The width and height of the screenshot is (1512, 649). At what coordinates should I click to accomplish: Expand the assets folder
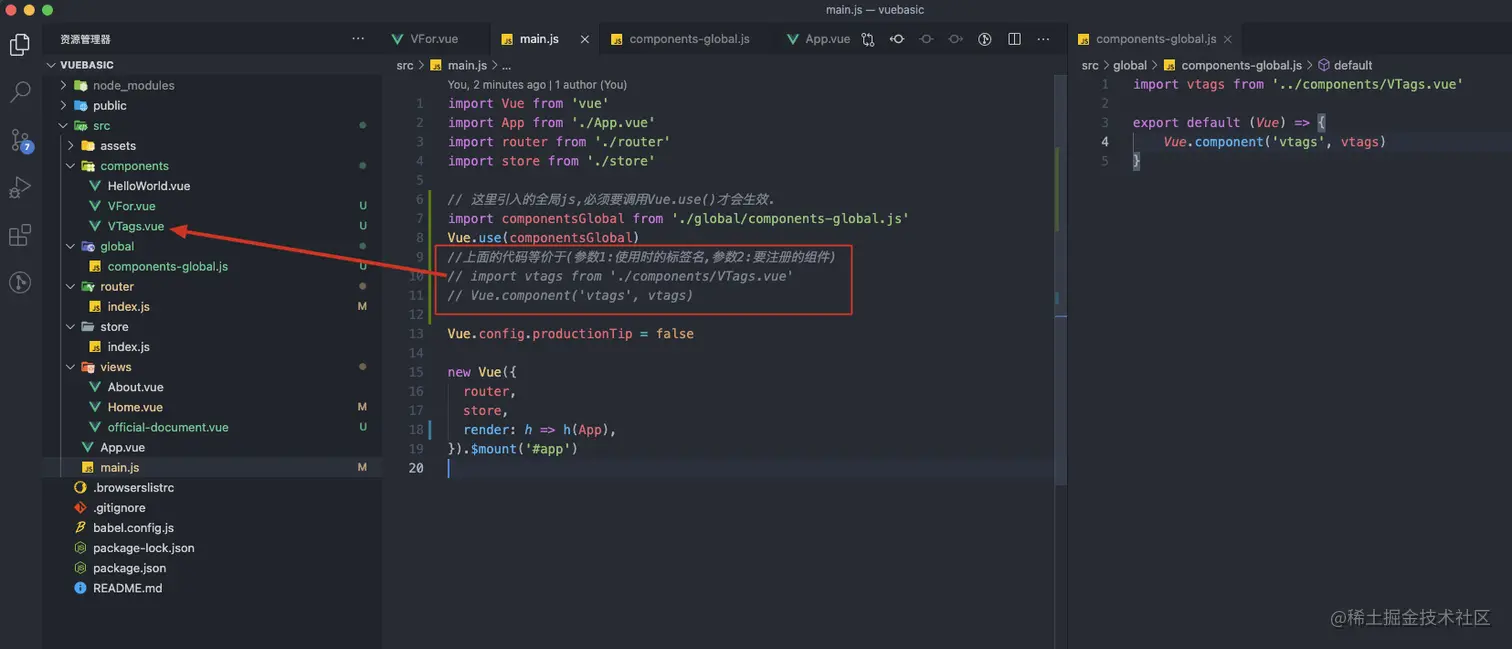[118, 146]
